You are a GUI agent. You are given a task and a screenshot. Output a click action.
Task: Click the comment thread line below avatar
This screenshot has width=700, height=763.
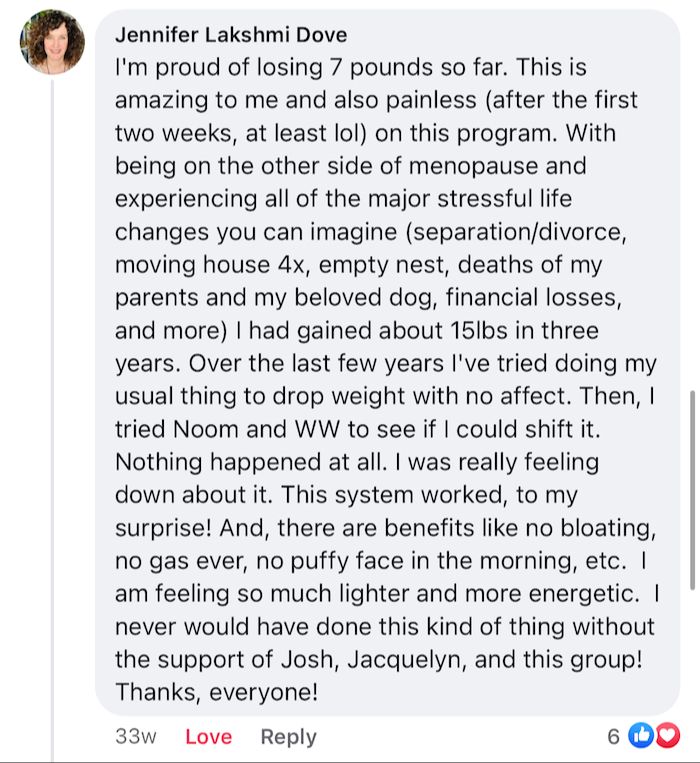pos(53,400)
